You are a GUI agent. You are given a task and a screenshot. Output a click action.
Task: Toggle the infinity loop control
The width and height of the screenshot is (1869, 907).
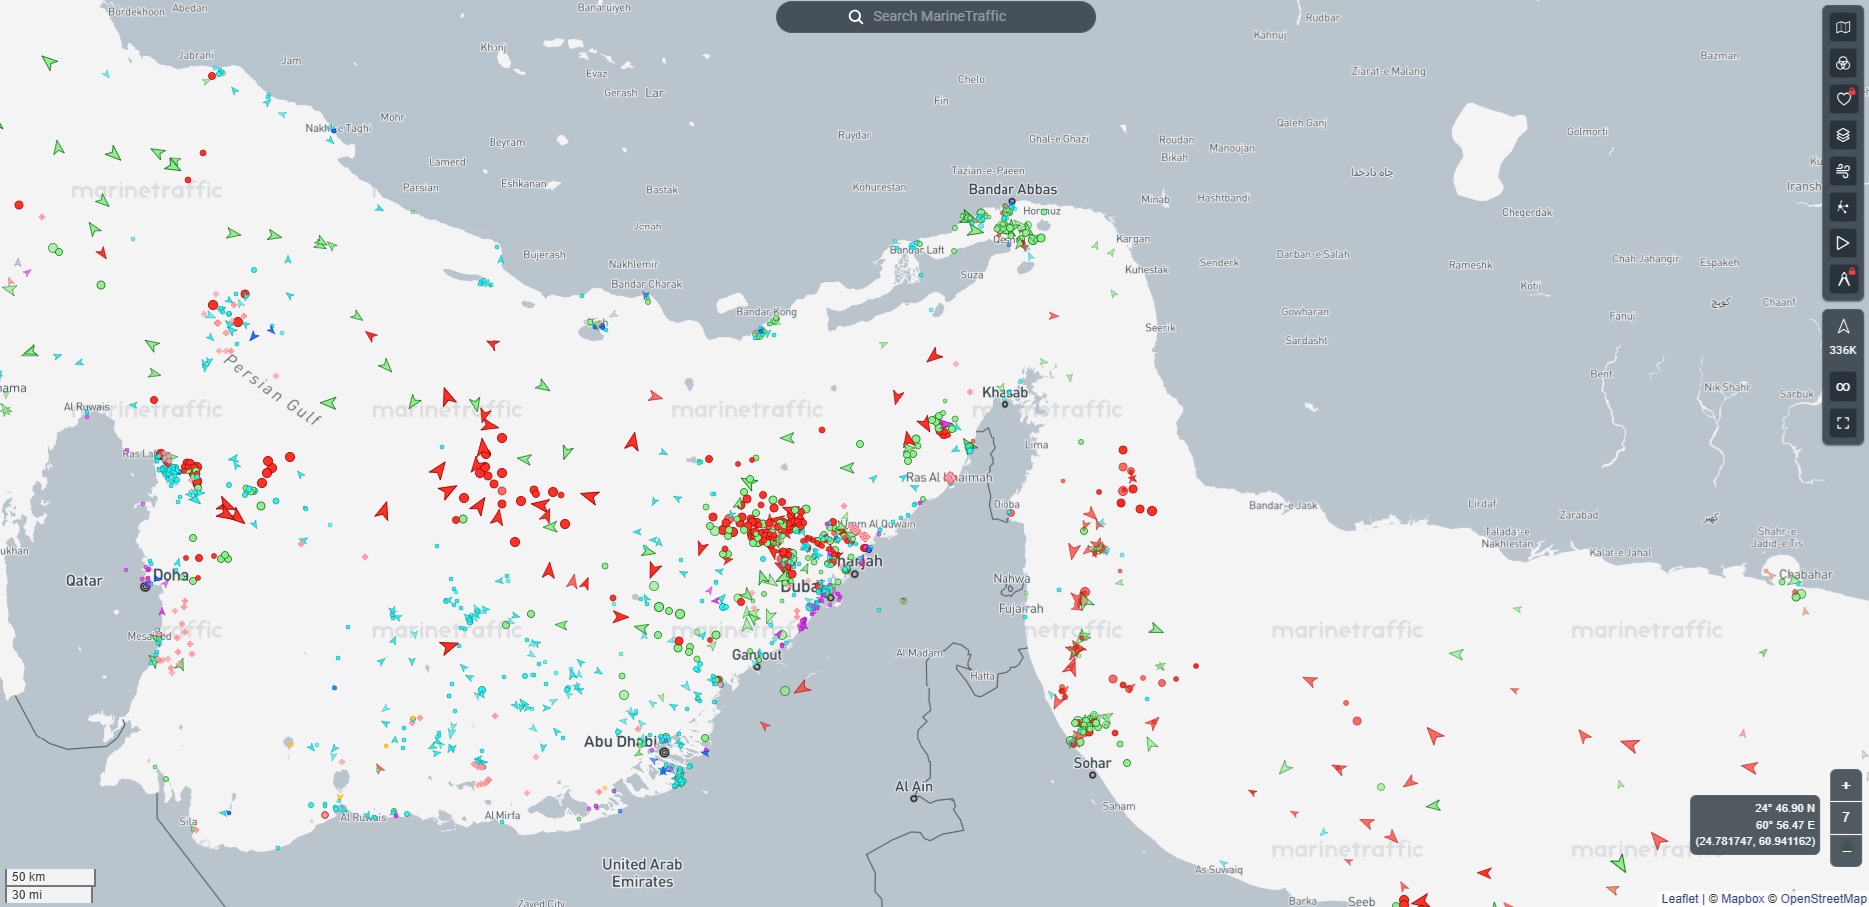pos(1843,385)
